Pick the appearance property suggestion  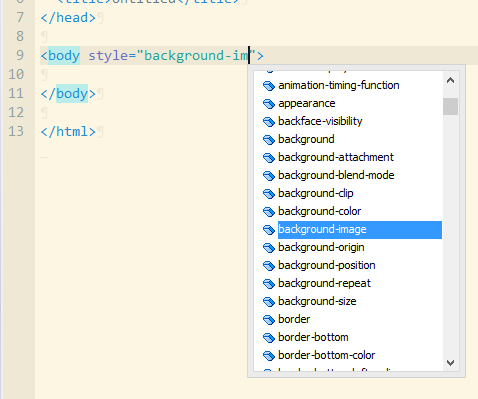click(x=307, y=104)
